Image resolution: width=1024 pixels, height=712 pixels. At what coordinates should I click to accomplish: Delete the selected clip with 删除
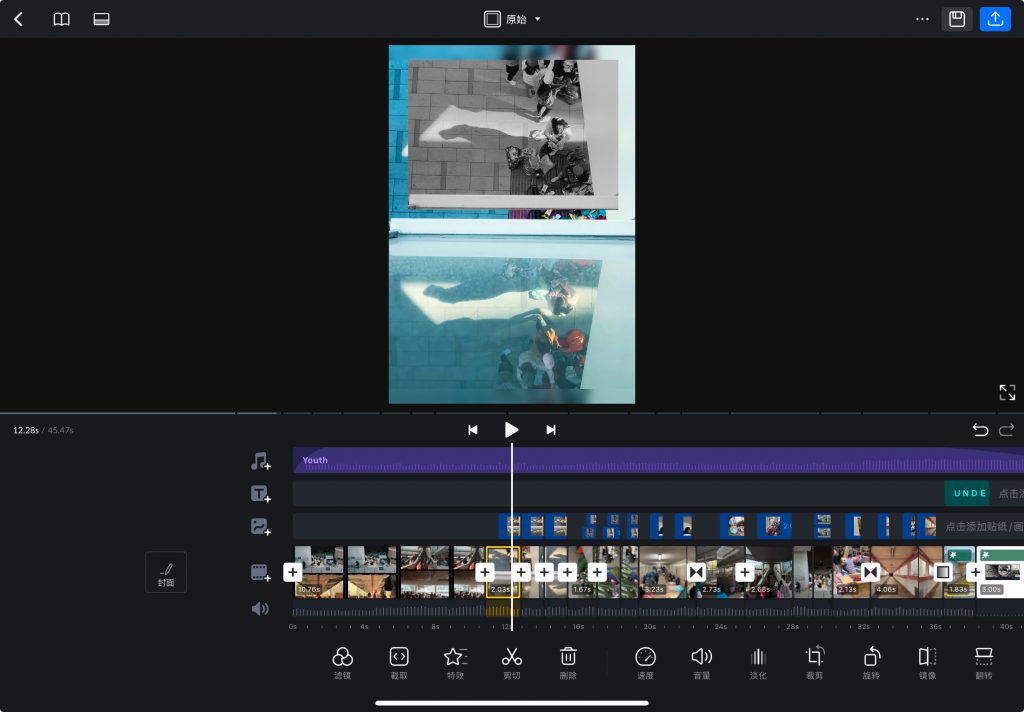click(x=568, y=663)
